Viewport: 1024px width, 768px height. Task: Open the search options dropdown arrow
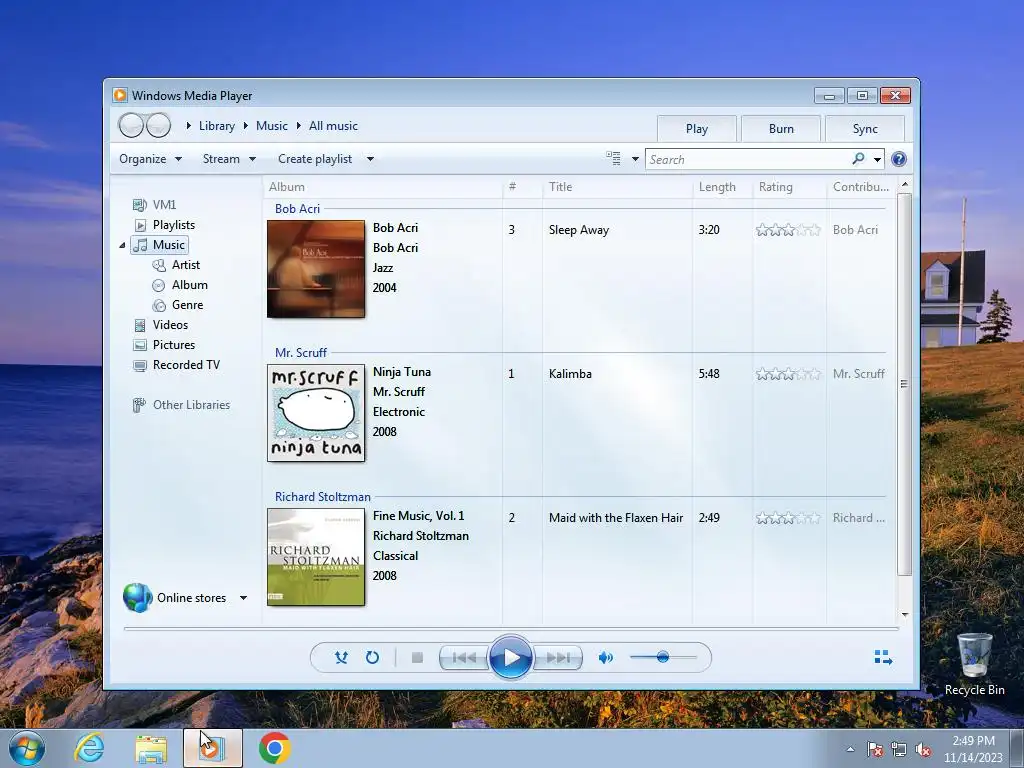pyautogui.click(x=877, y=159)
